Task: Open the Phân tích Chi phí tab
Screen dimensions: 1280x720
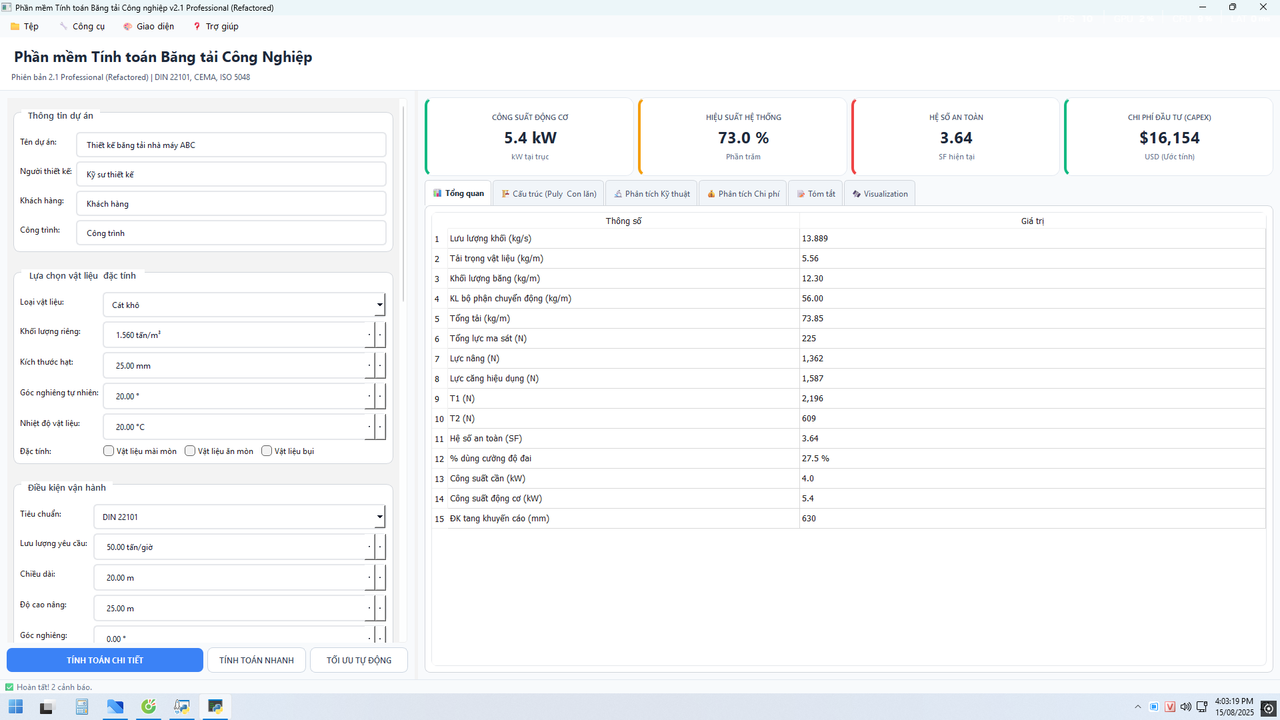Action: (x=742, y=193)
